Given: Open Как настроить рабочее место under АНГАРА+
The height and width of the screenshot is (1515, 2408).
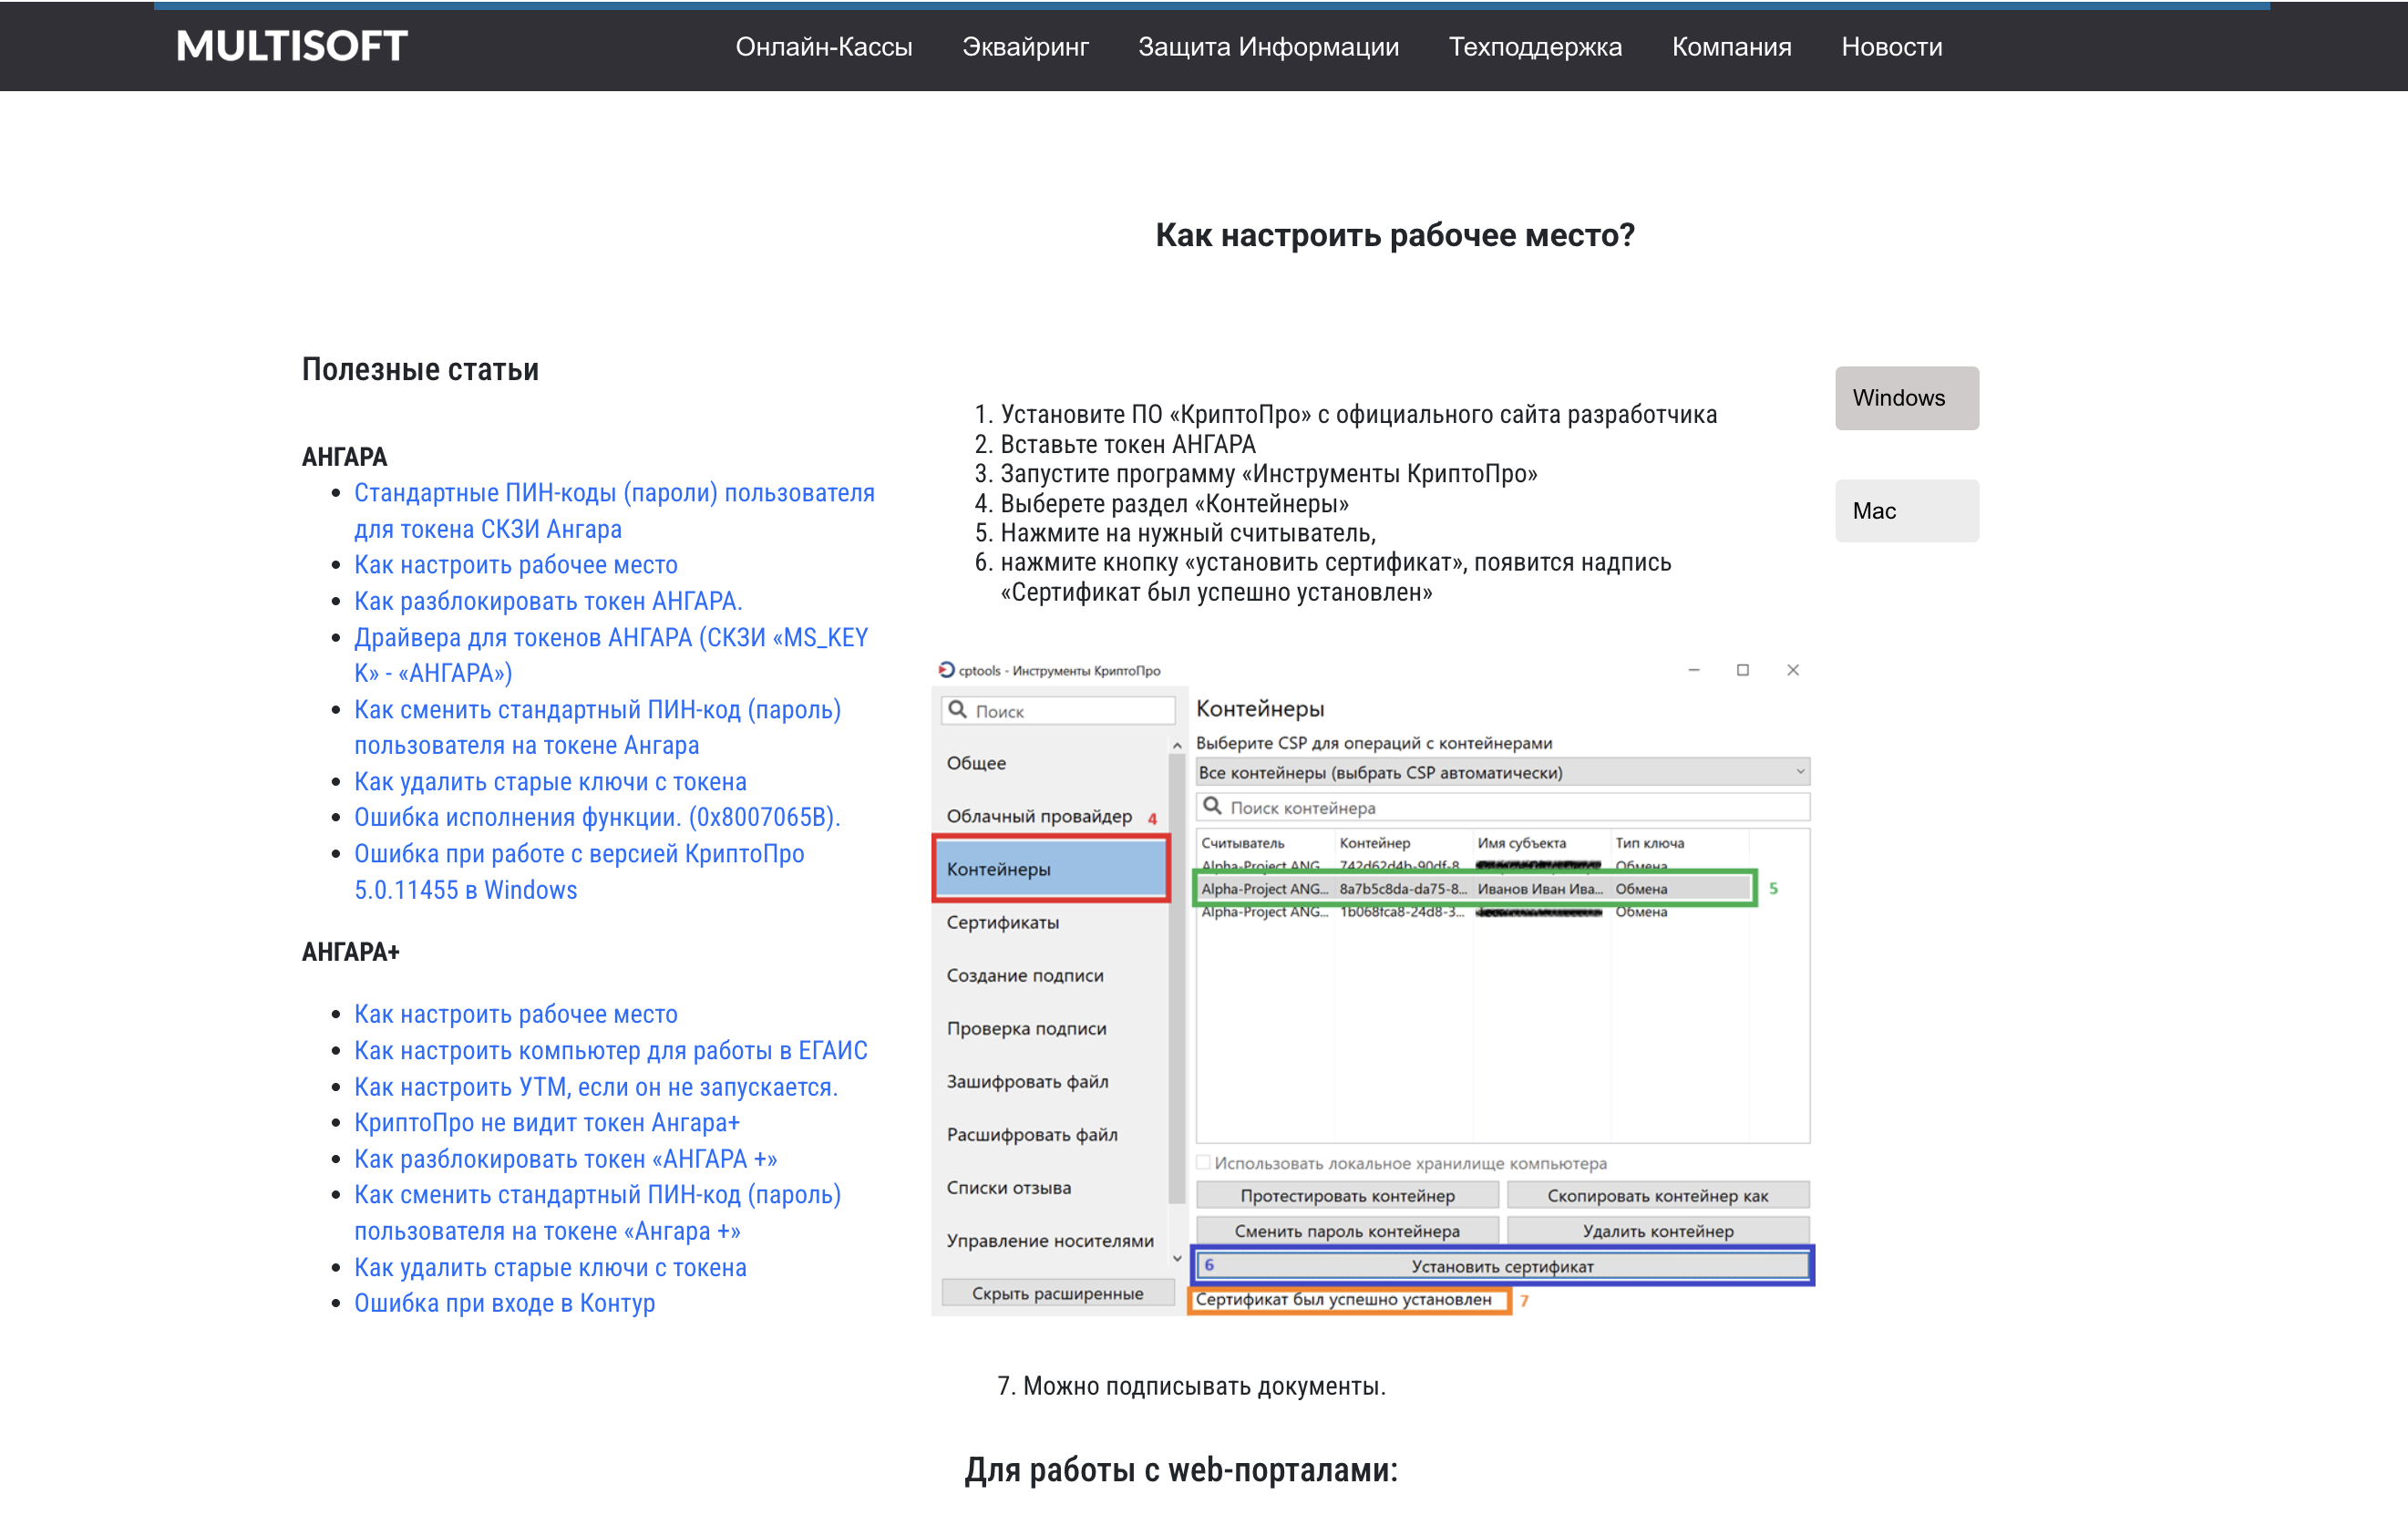Looking at the screenshot, I should (515, 1014).
